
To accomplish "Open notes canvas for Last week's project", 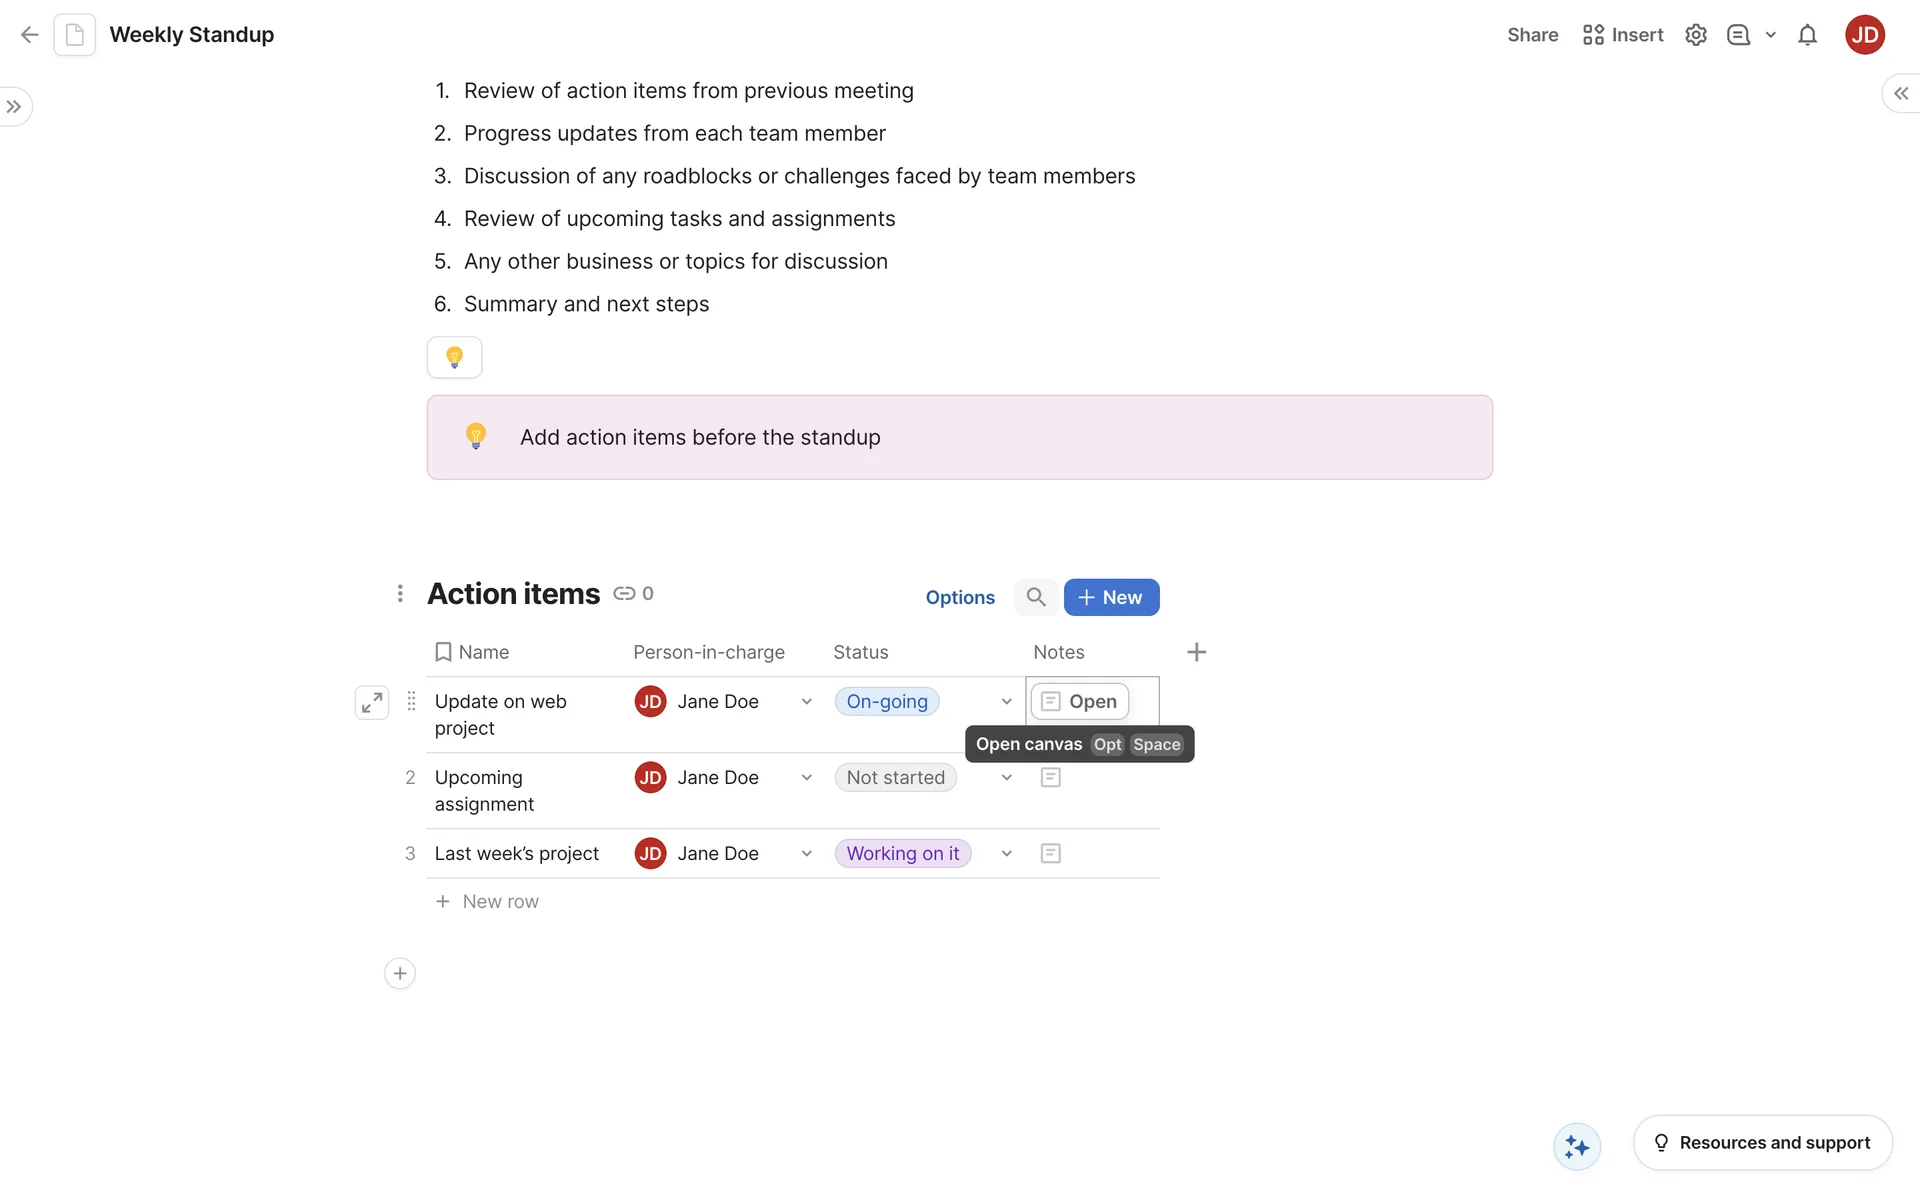I will click(x=1050, y=853).
